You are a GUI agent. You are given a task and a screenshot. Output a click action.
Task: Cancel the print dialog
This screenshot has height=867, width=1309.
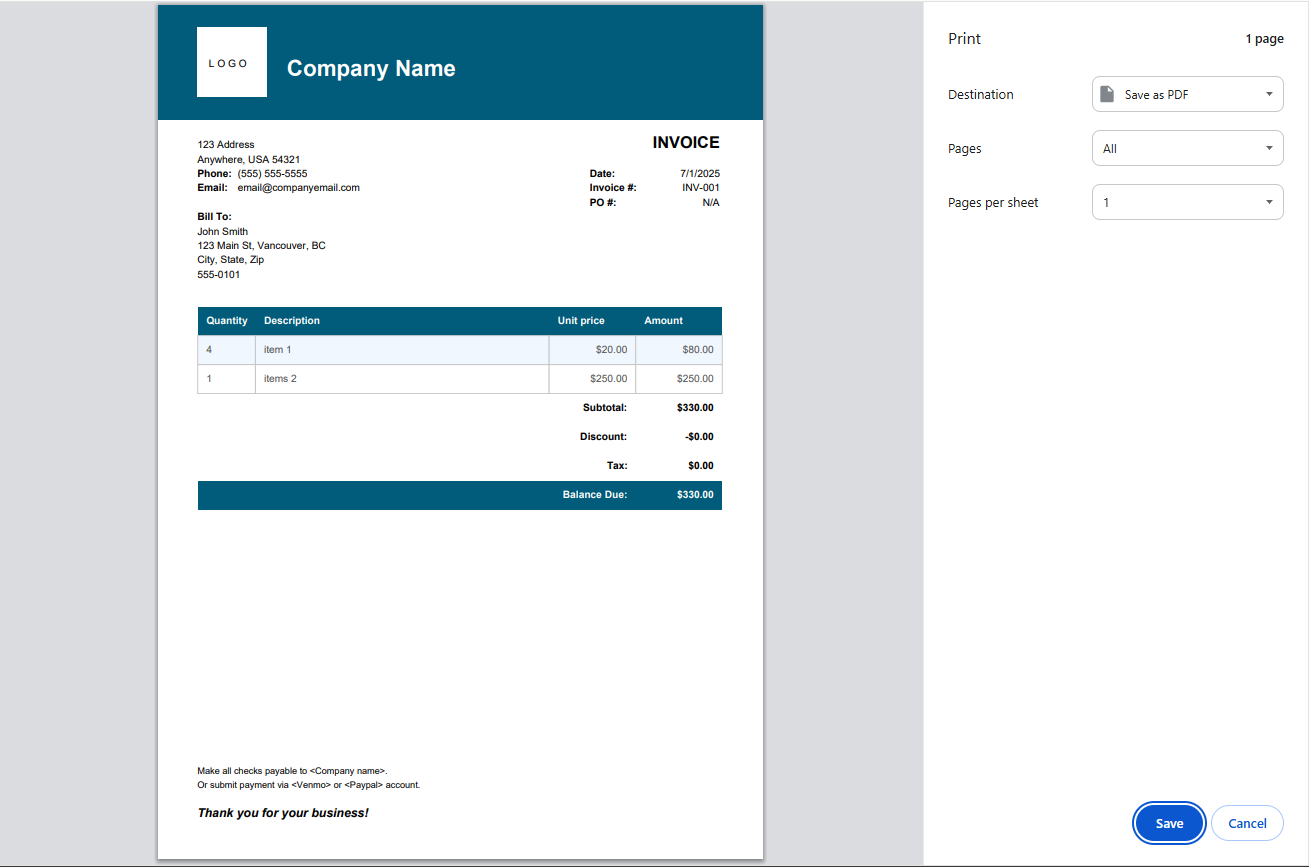(1246, 823)
